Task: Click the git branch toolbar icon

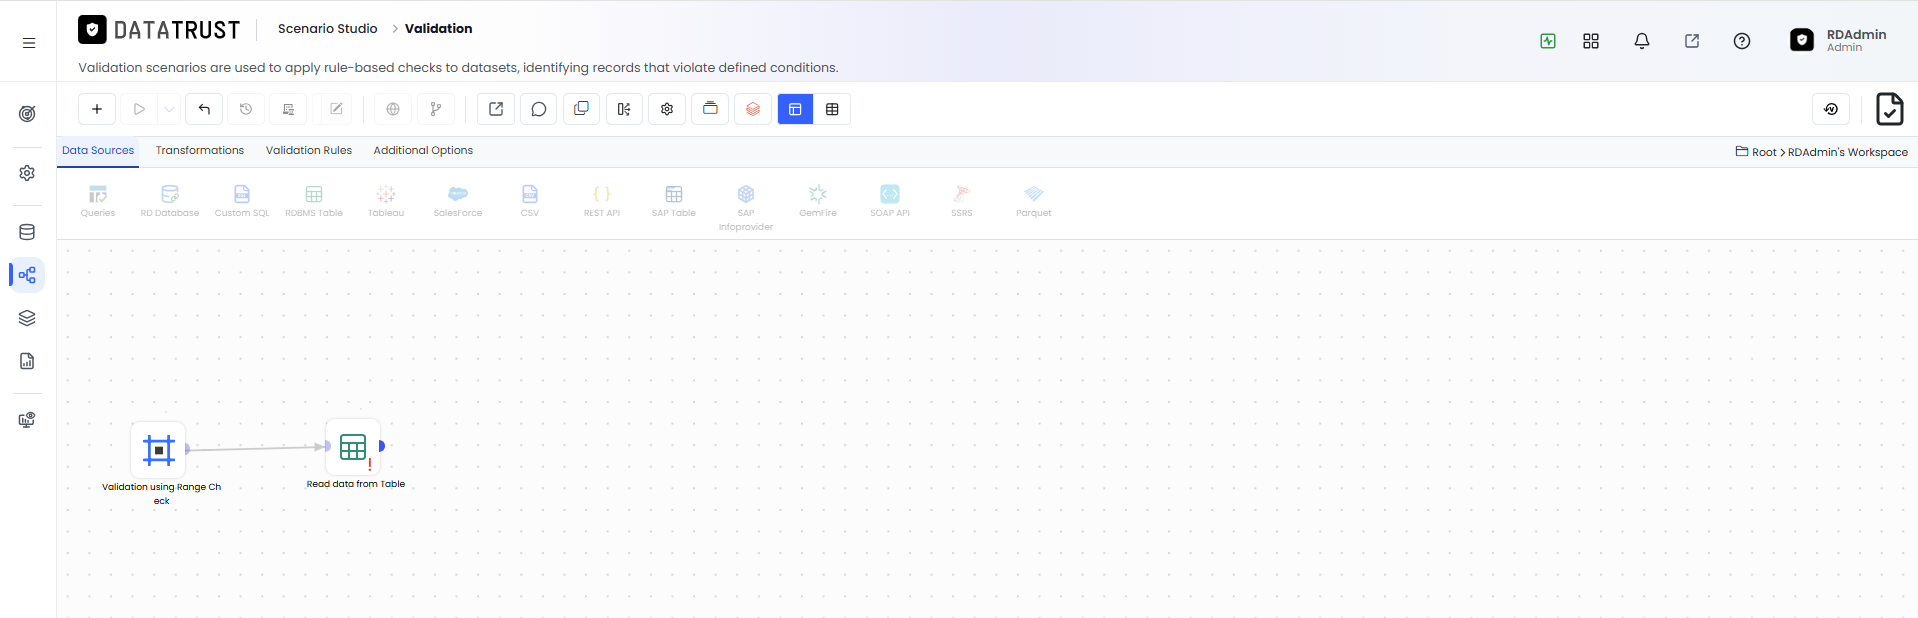Action: [436, 109]
